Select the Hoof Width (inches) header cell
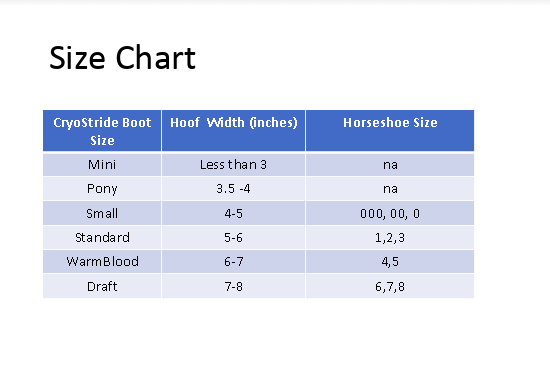The image size is (550, 376). click(234, 131)
